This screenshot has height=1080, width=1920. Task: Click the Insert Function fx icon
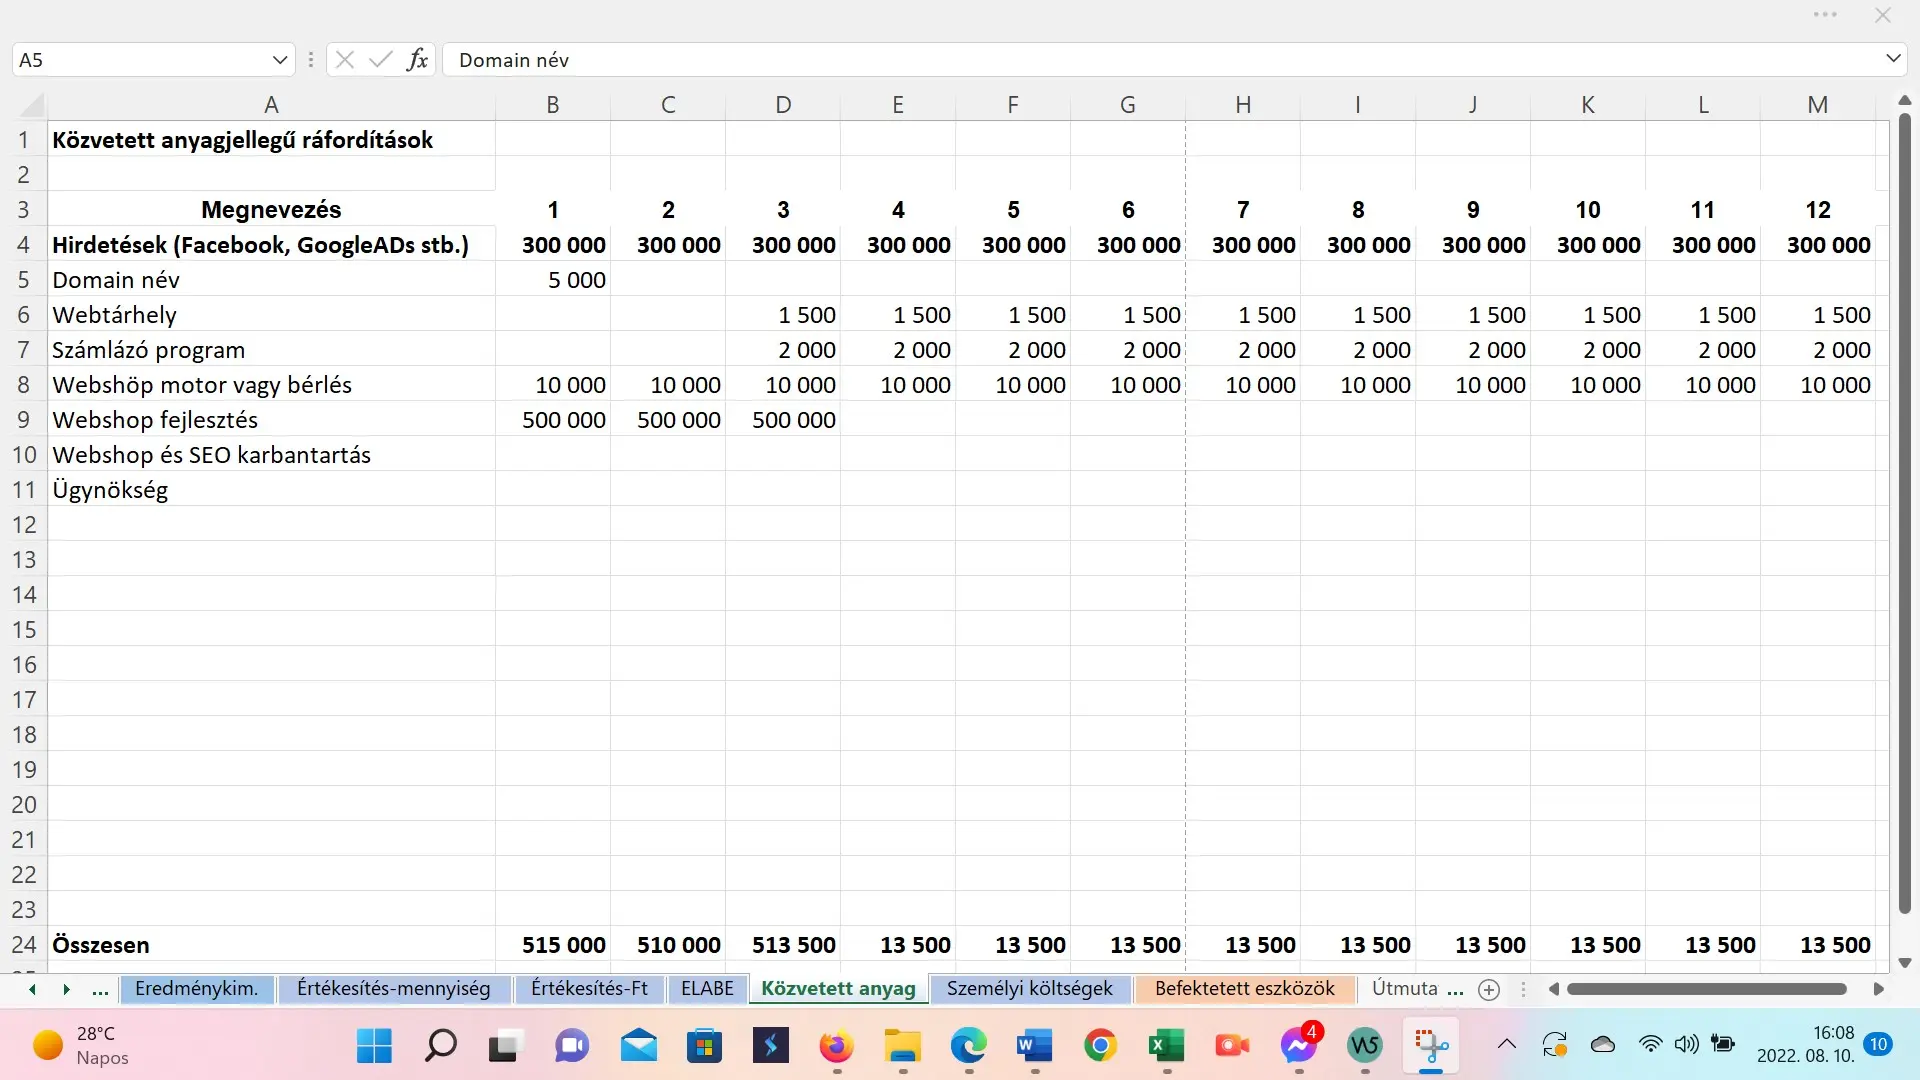point(417,60)
